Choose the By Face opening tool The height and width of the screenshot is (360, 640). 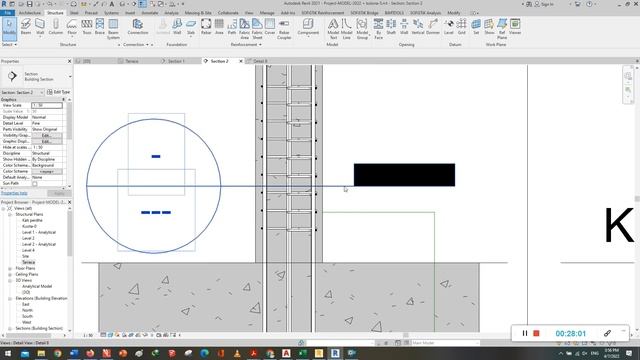pos(378,29)
